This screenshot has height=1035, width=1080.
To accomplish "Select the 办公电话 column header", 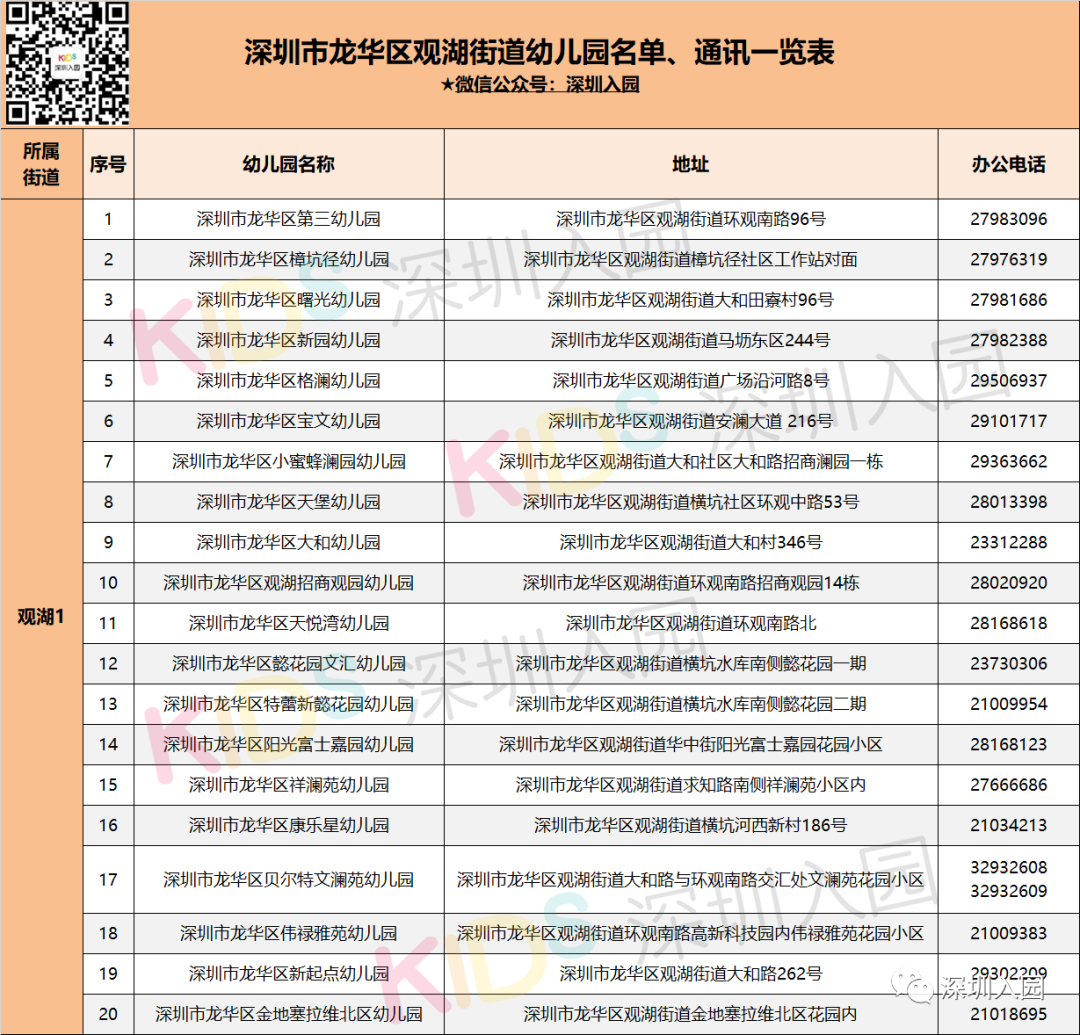I will pyautogui.click(x=1008, y=164).
